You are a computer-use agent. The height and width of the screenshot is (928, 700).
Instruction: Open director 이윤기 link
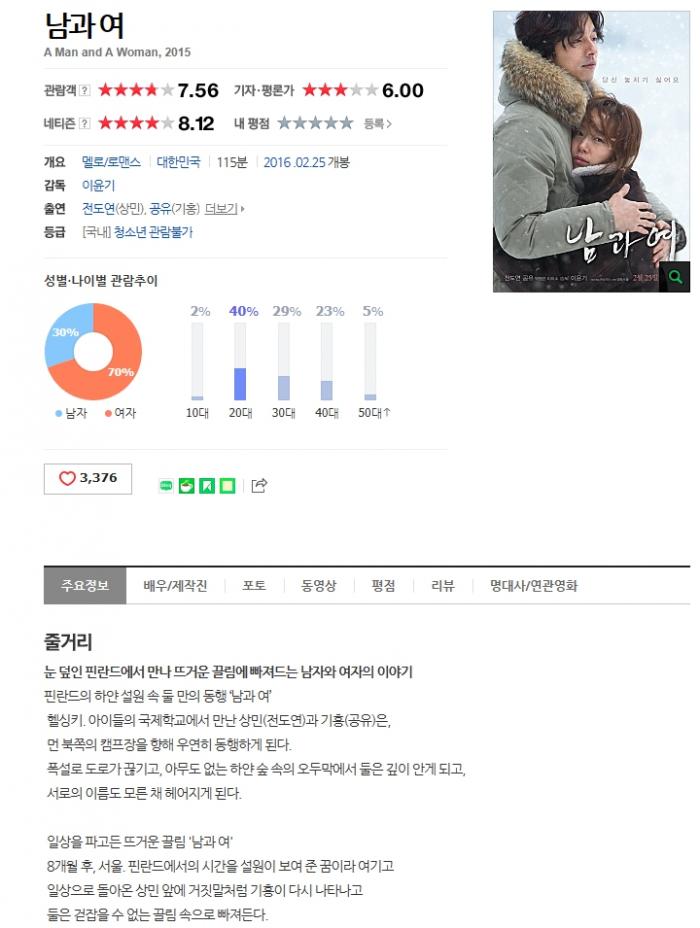point(98,185)
